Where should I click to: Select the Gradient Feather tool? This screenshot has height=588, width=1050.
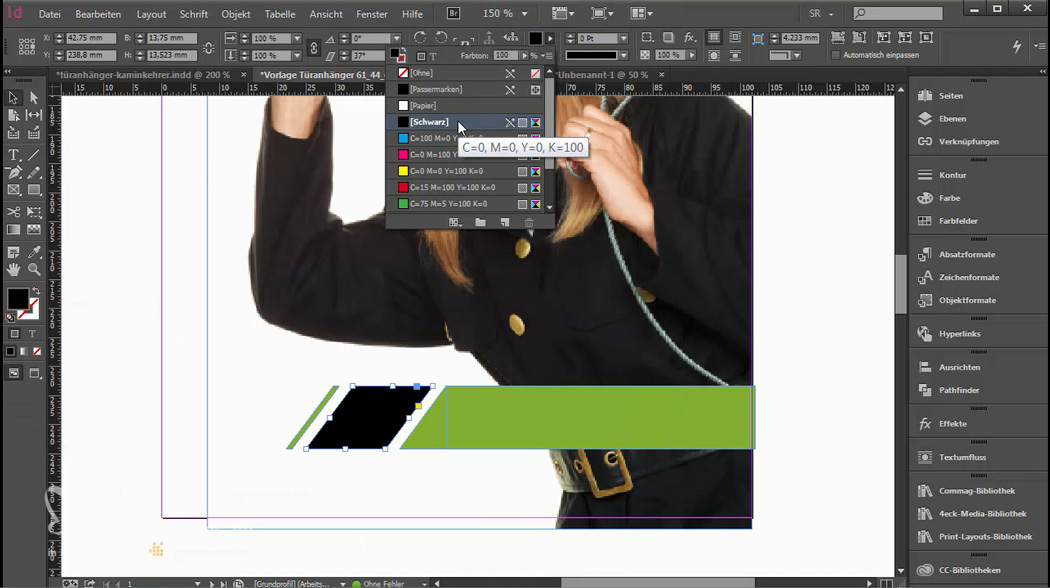[33, 230]
